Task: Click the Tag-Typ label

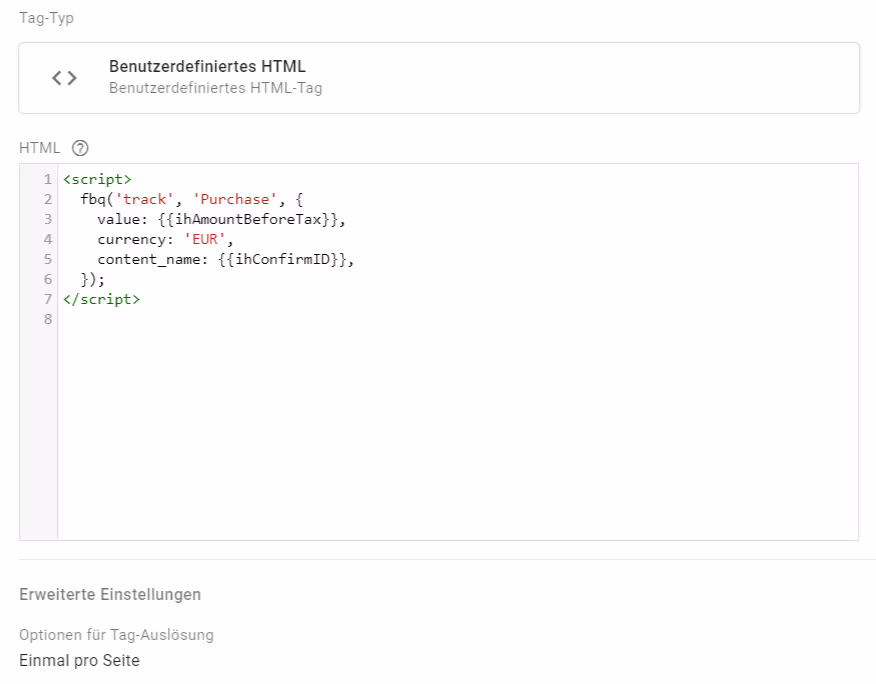Action: [x=46, y=18]
